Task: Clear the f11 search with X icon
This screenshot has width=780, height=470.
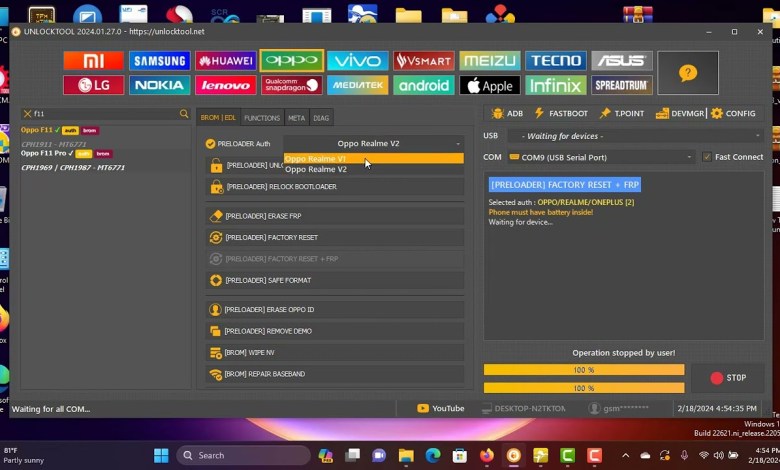Action: (27, 114)
